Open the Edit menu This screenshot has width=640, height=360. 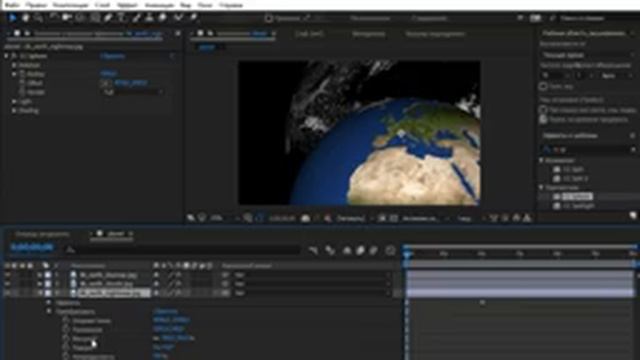(36, 5)
